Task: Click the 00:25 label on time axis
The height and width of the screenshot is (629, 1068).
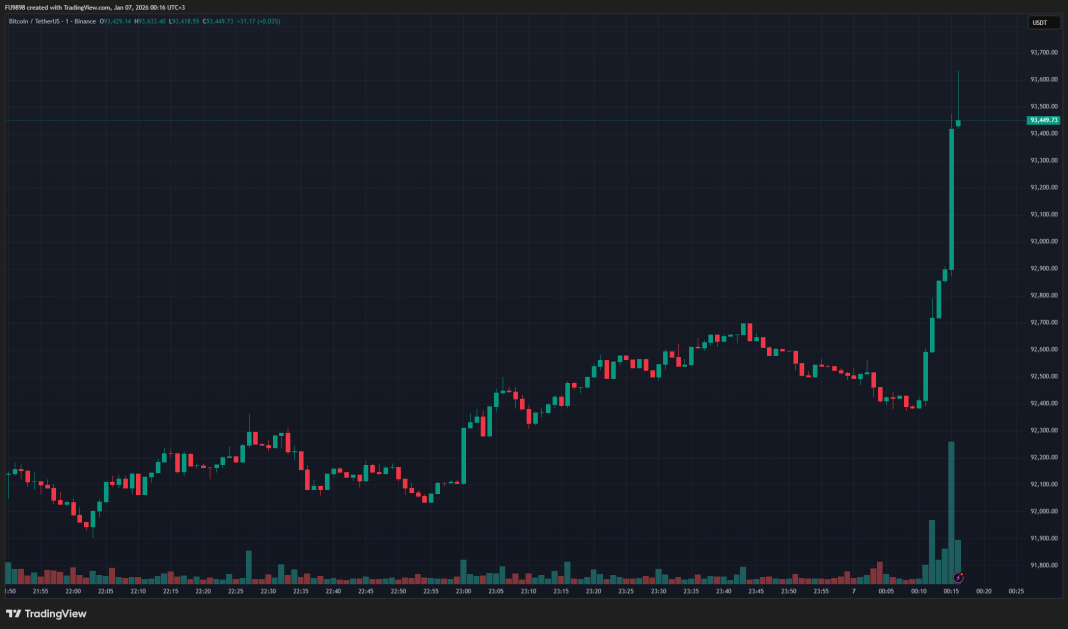Action: (1015, 592)
